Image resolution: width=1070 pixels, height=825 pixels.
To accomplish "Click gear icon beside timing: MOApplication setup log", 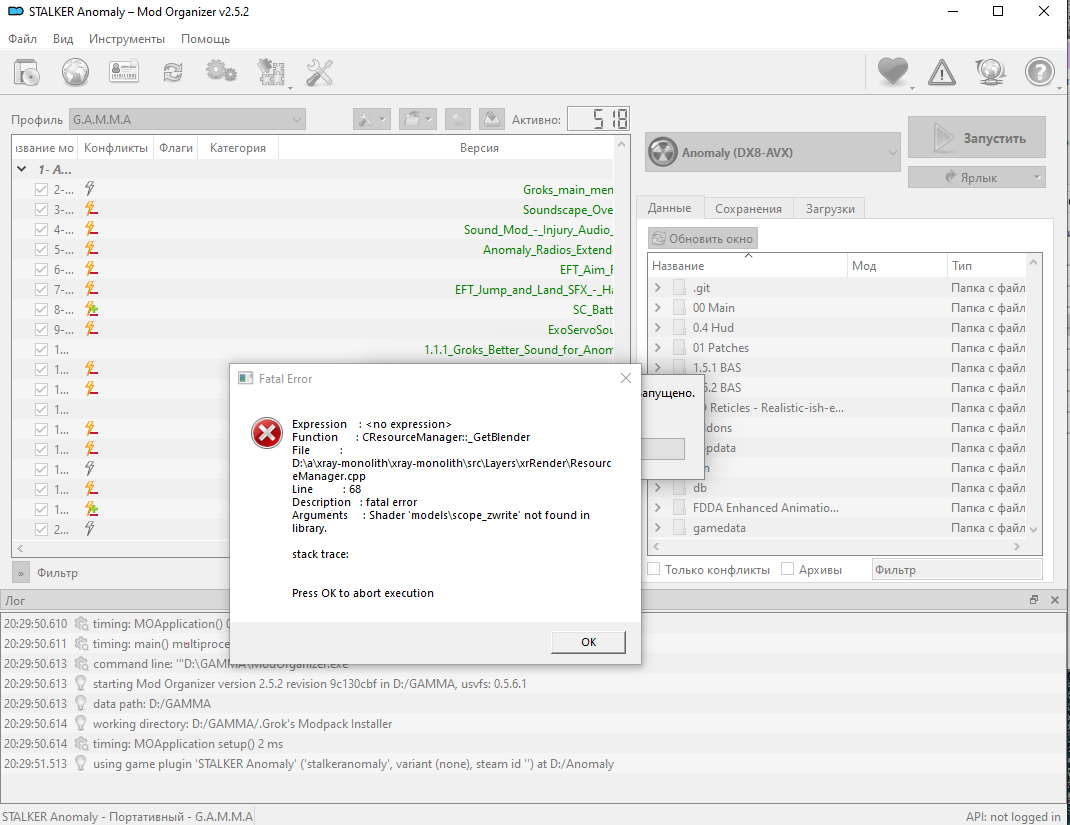I will click(x=81, y=744).
